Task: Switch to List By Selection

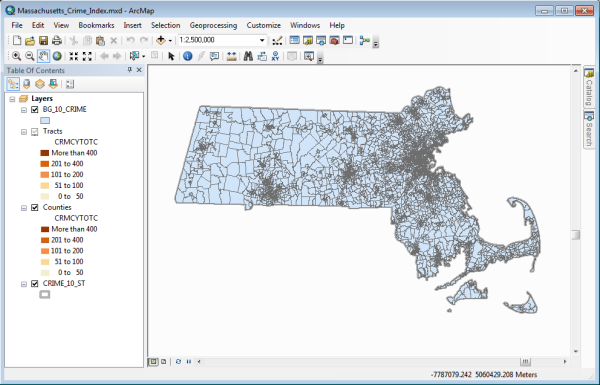Action: coord(53,84)
